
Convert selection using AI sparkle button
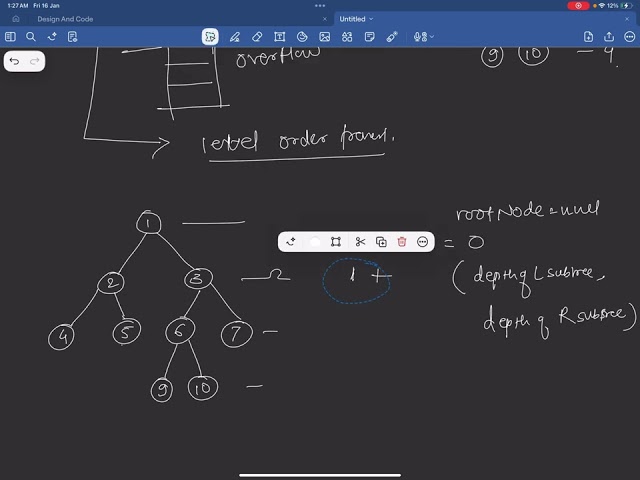point(291,242)
